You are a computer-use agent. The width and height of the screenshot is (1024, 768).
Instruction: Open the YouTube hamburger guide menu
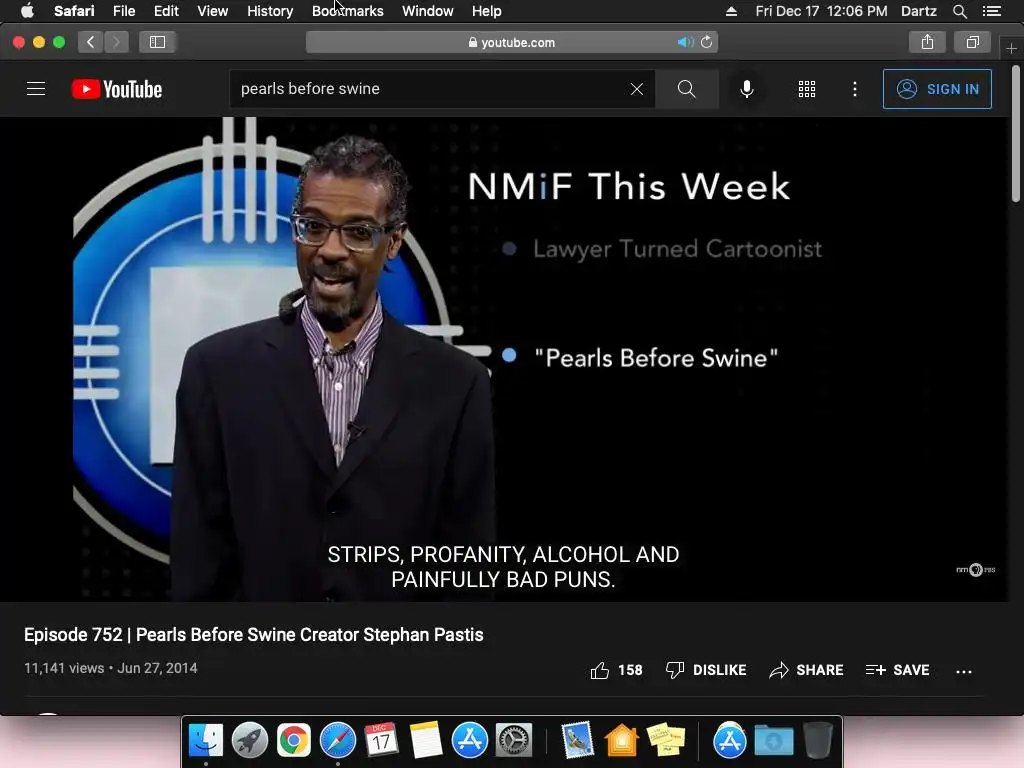[36, 89]
